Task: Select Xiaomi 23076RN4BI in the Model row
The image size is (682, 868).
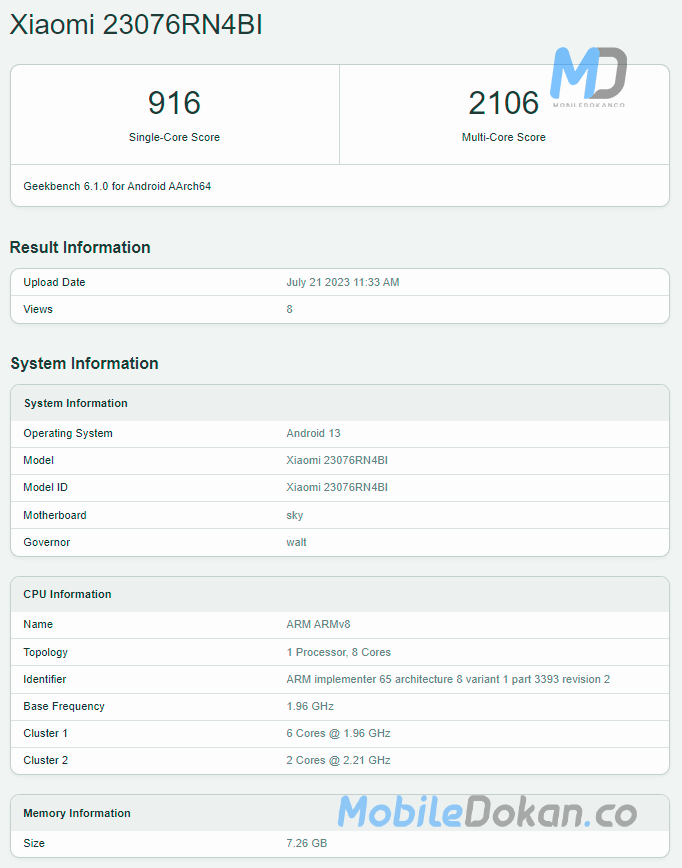Action: (x=337, y=461)
